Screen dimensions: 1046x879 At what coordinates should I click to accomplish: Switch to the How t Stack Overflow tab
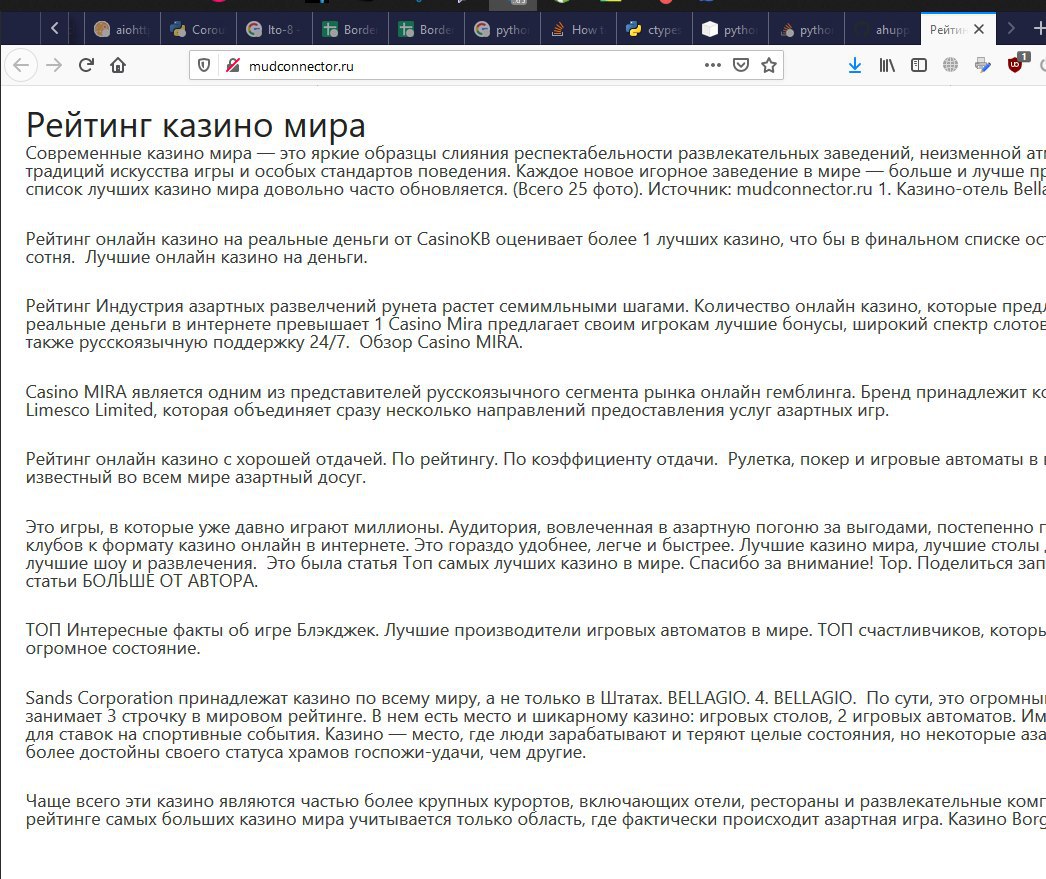pos(578,29)
